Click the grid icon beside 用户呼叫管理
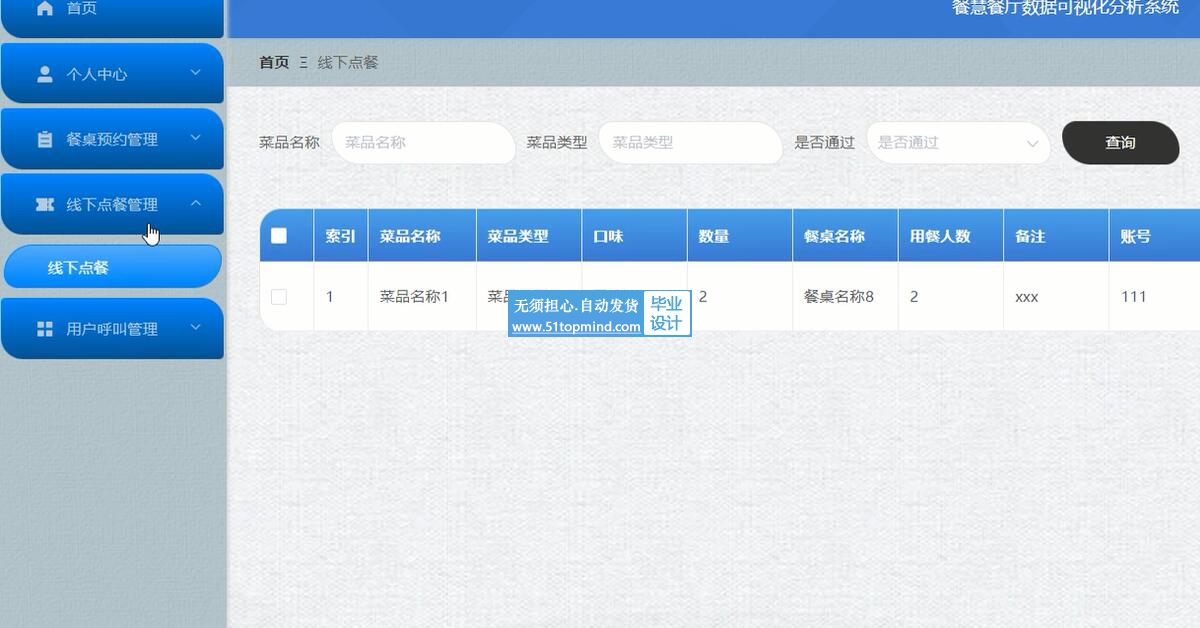 tap(44, 328)
